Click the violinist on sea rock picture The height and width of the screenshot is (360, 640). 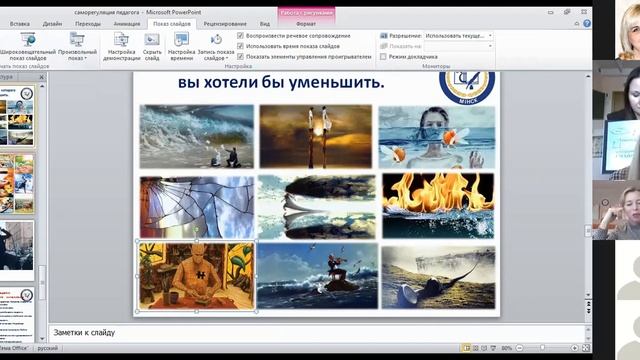click(318, 276)
